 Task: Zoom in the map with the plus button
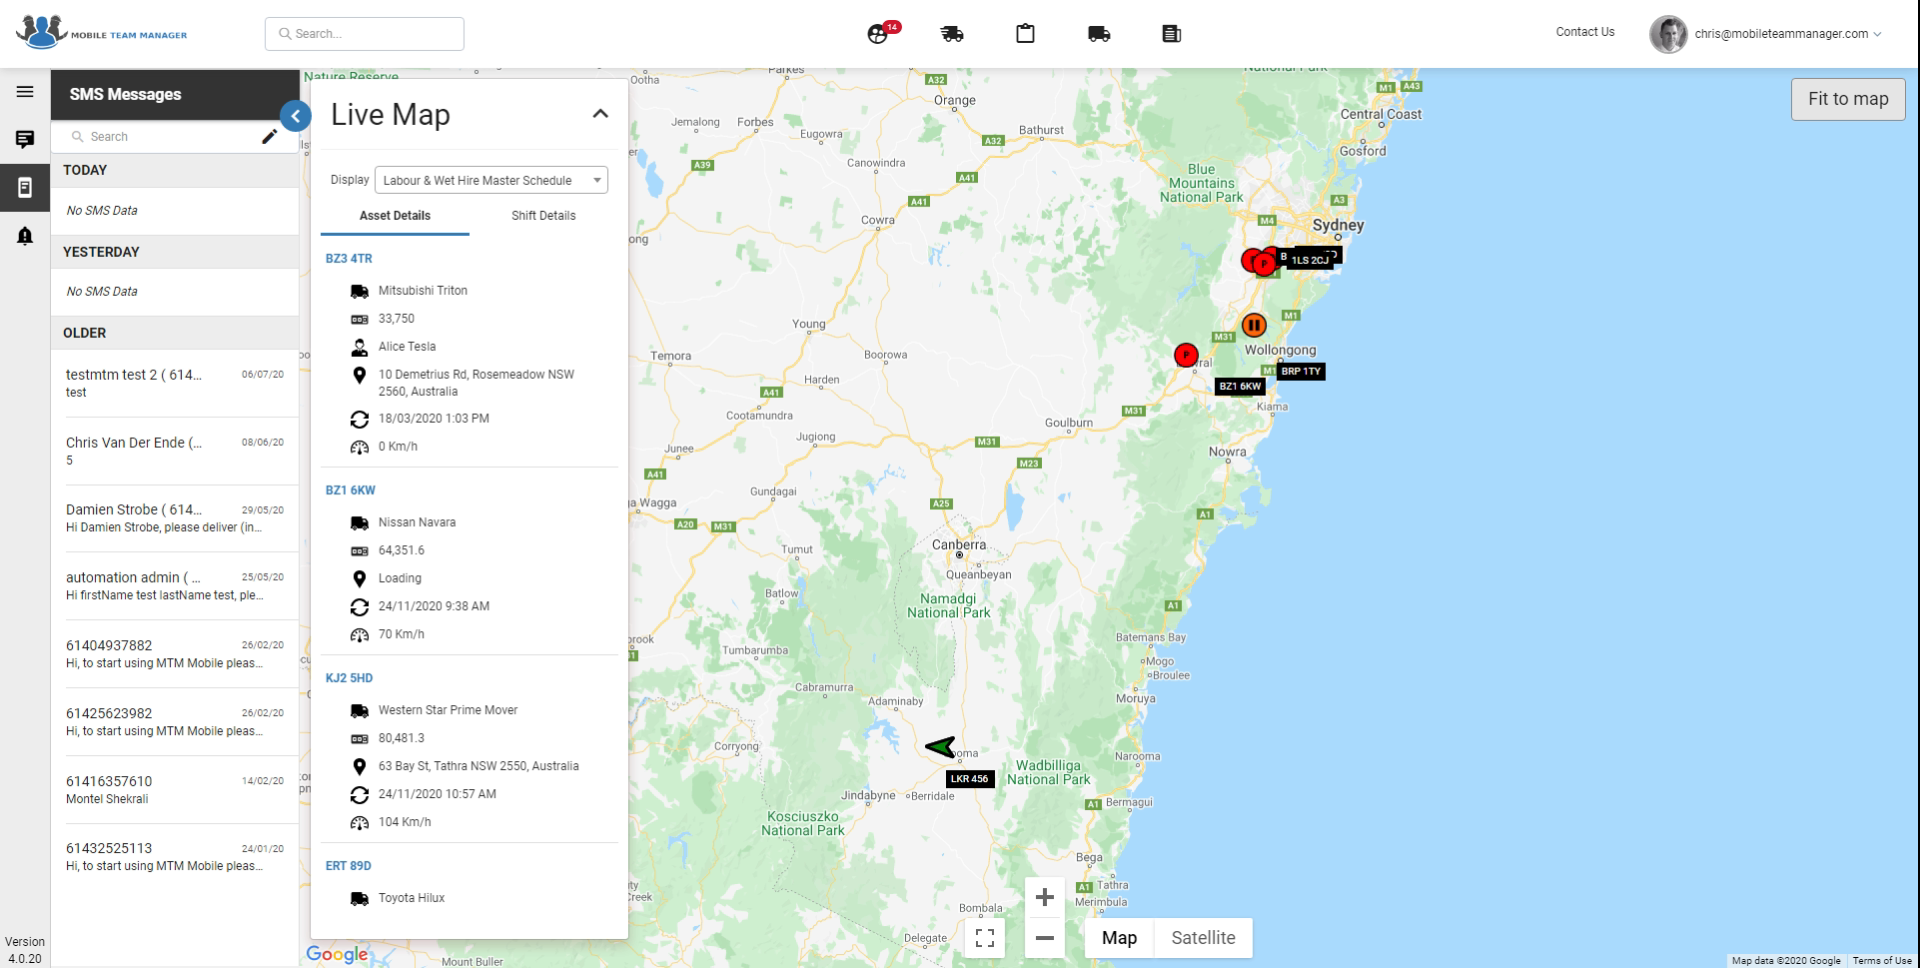(1044, 898)
